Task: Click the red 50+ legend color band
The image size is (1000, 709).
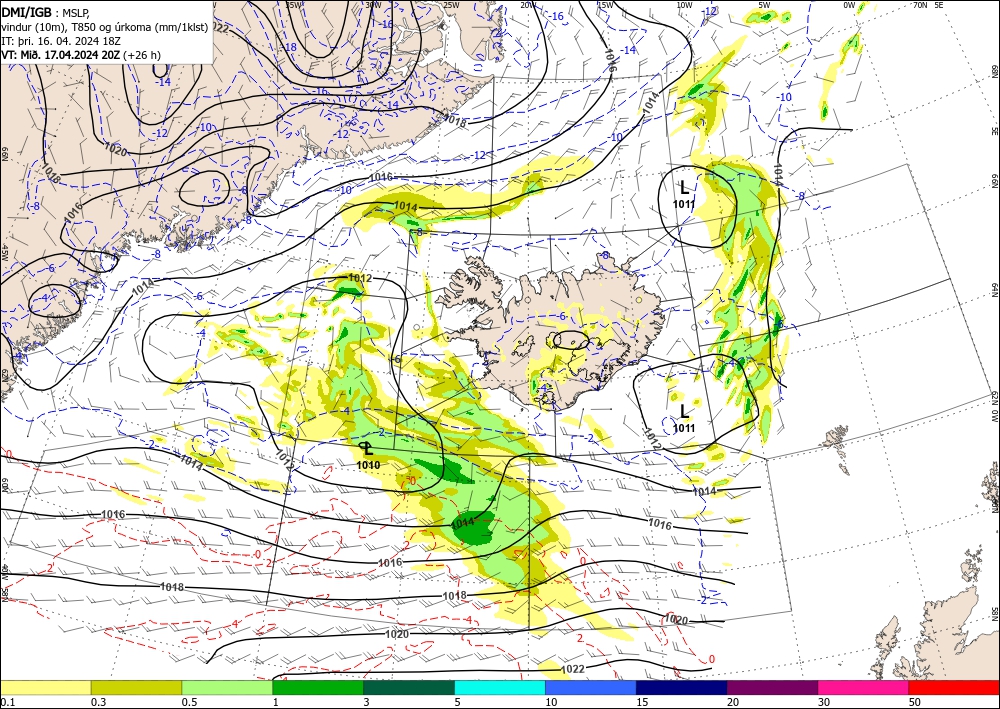Action: [x=954, y=687]
